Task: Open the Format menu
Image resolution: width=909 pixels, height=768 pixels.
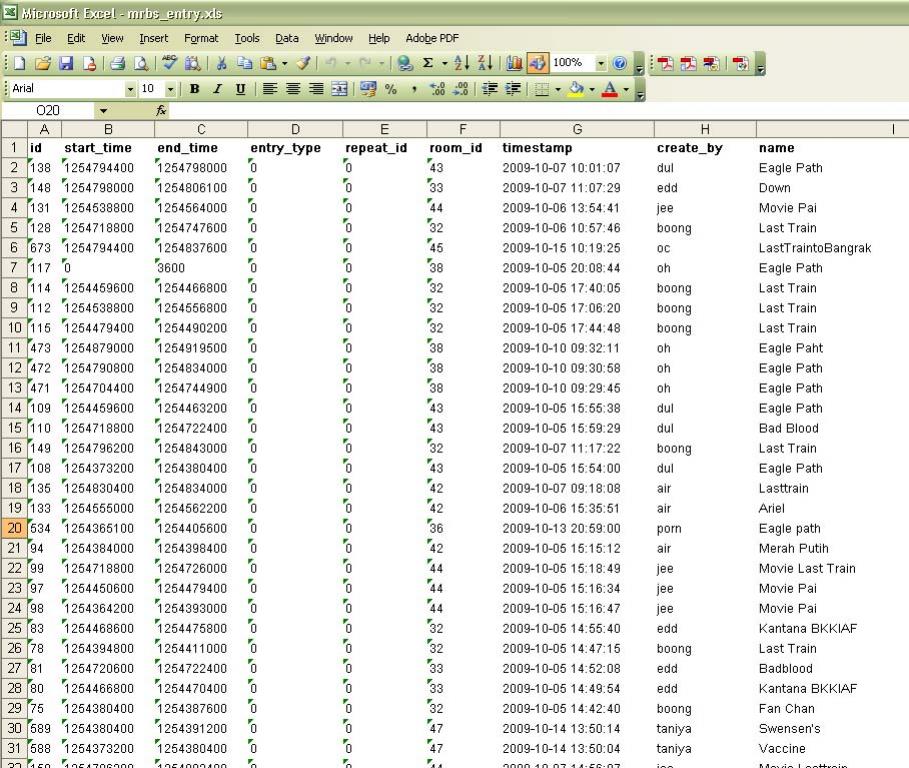Action: 201,38
